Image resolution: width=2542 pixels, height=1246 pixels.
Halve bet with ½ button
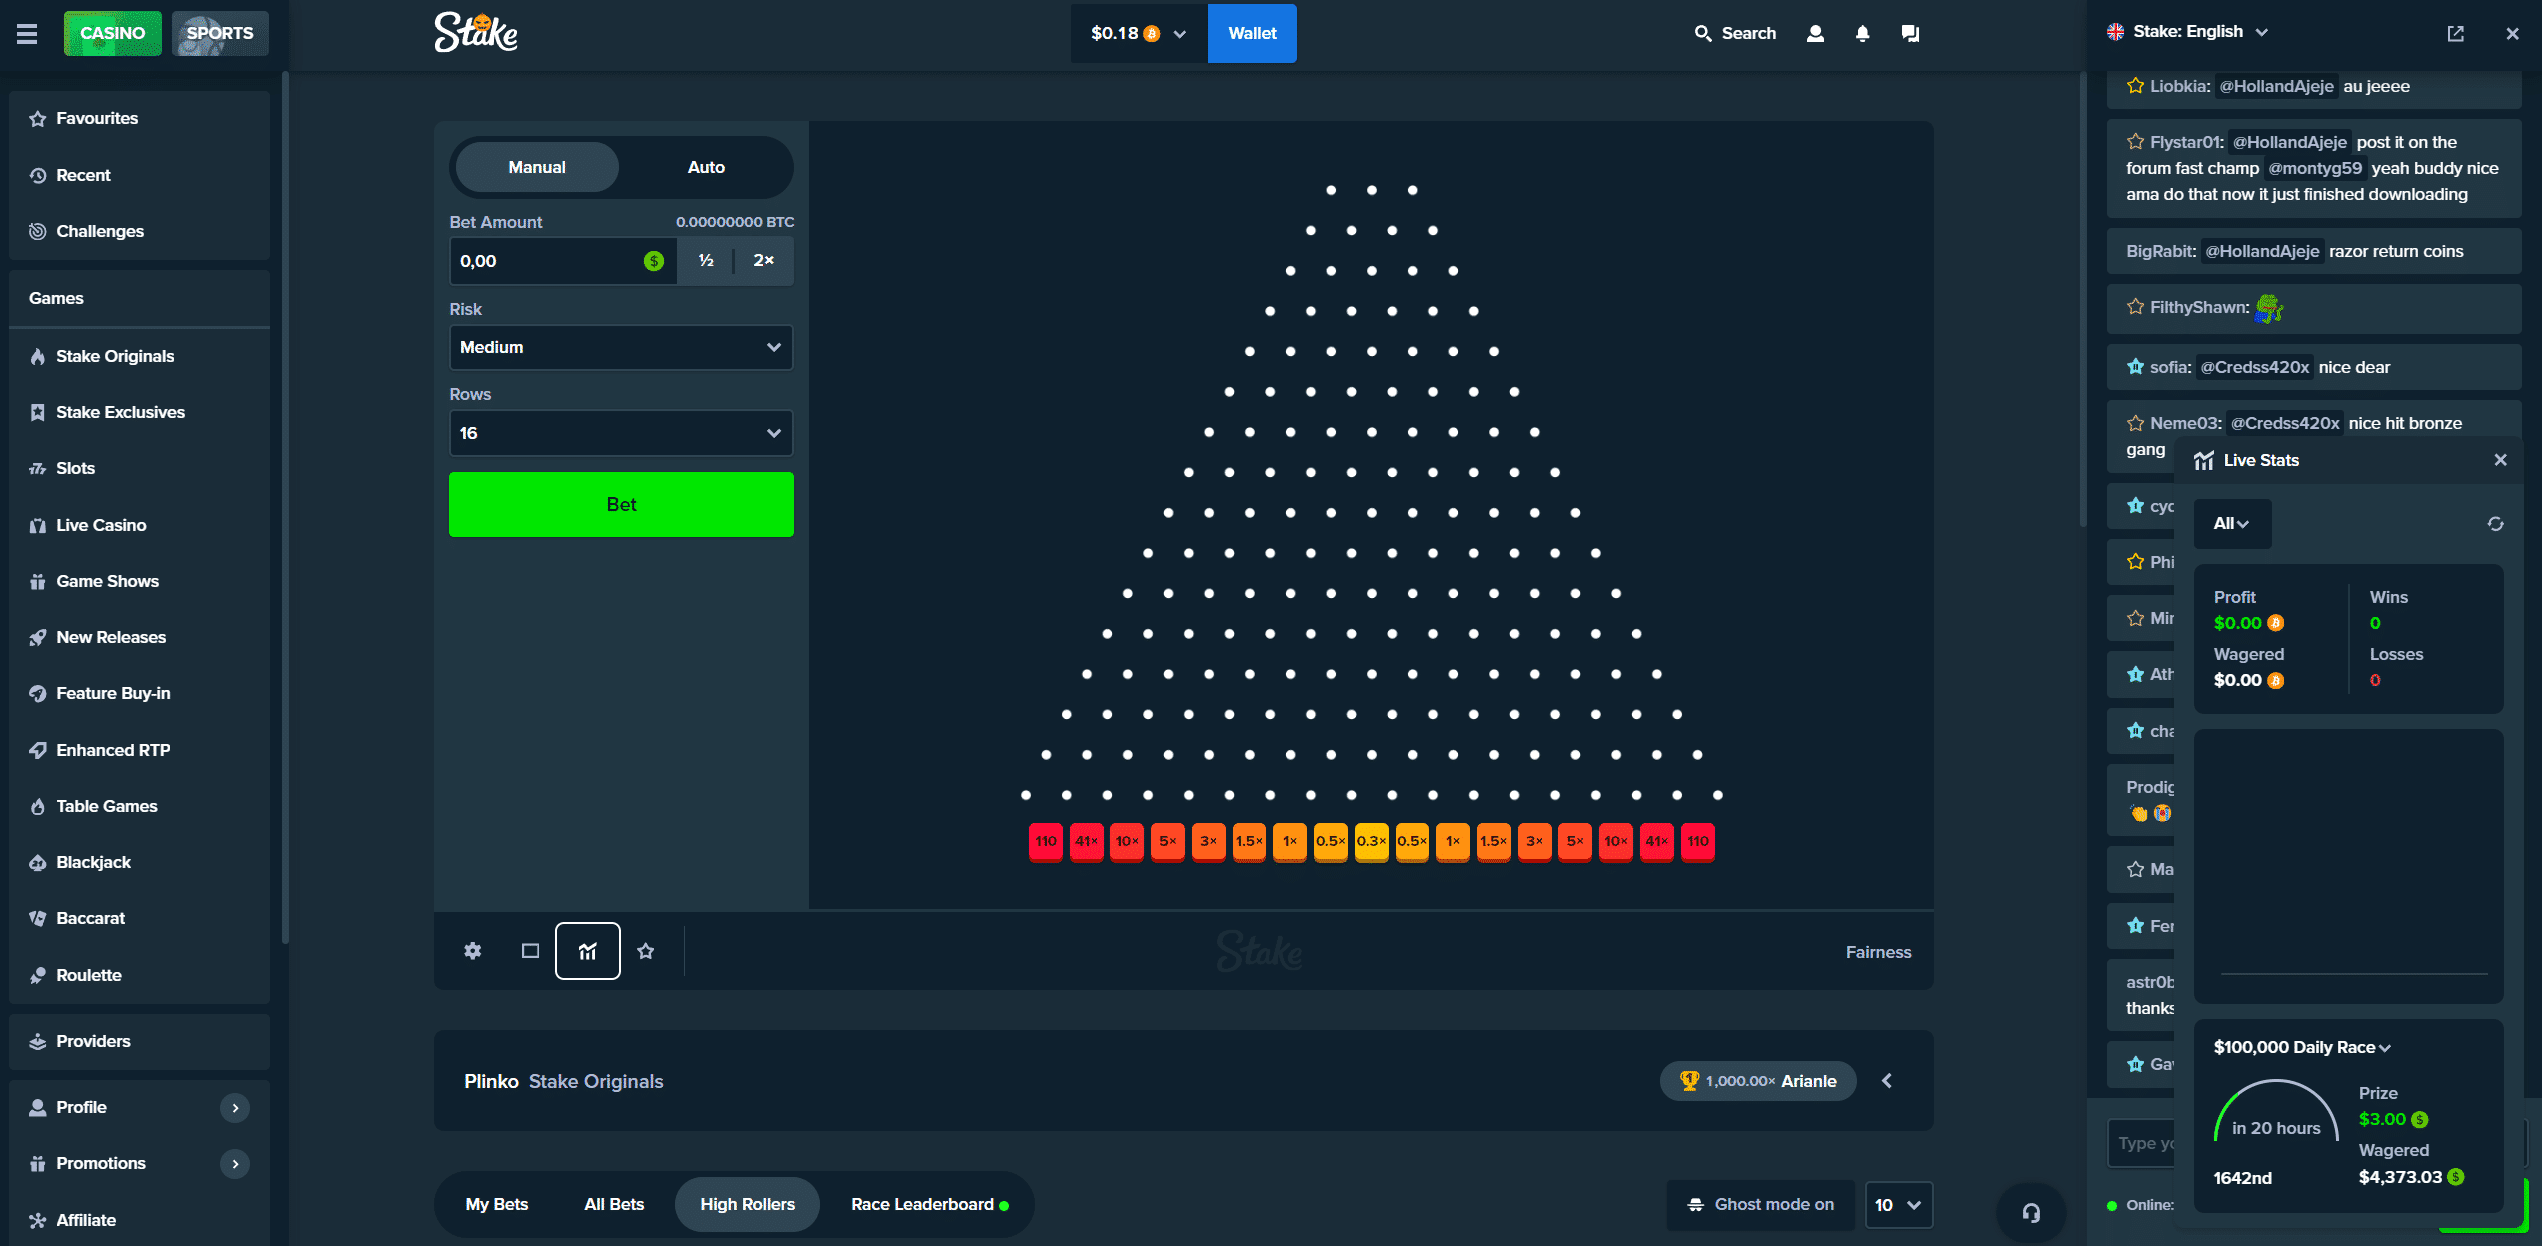(x=706, y=261)
